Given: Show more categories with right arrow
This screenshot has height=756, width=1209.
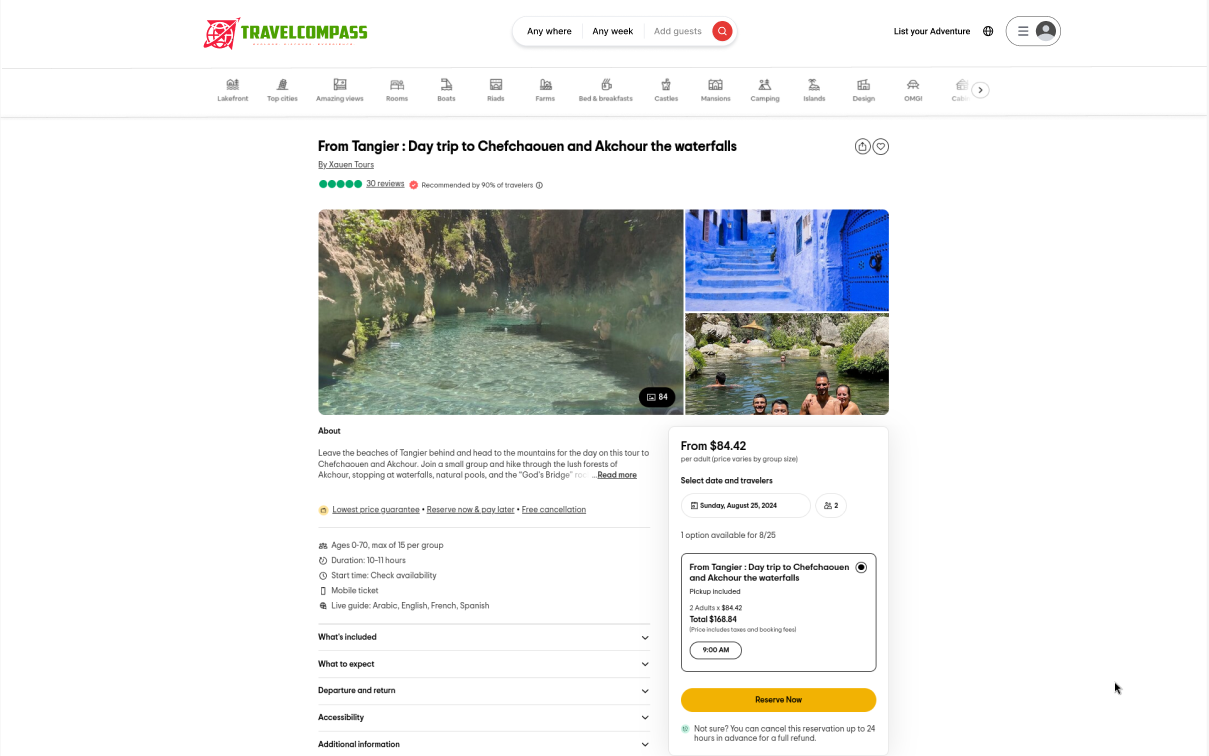Looking at the screenshot, I should (981, 90).
